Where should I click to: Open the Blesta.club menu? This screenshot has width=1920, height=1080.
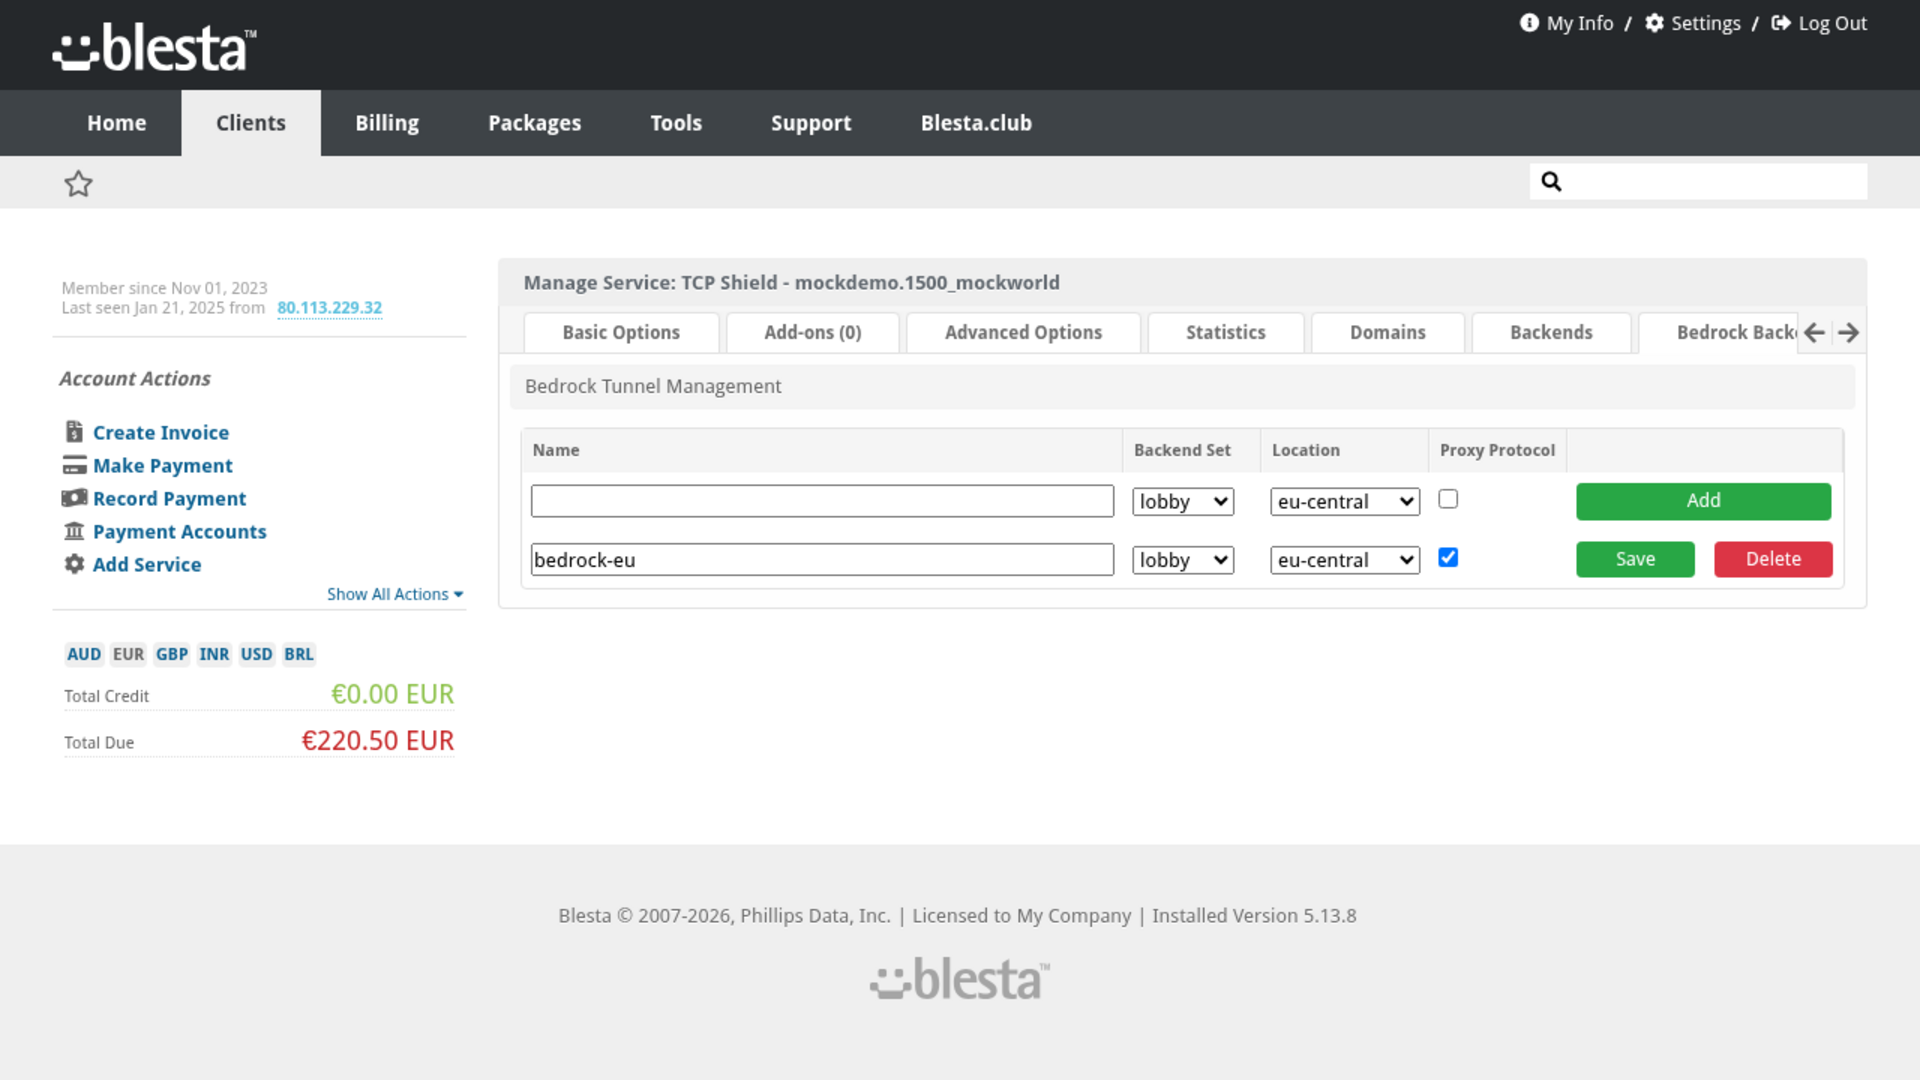pos(976,123)
